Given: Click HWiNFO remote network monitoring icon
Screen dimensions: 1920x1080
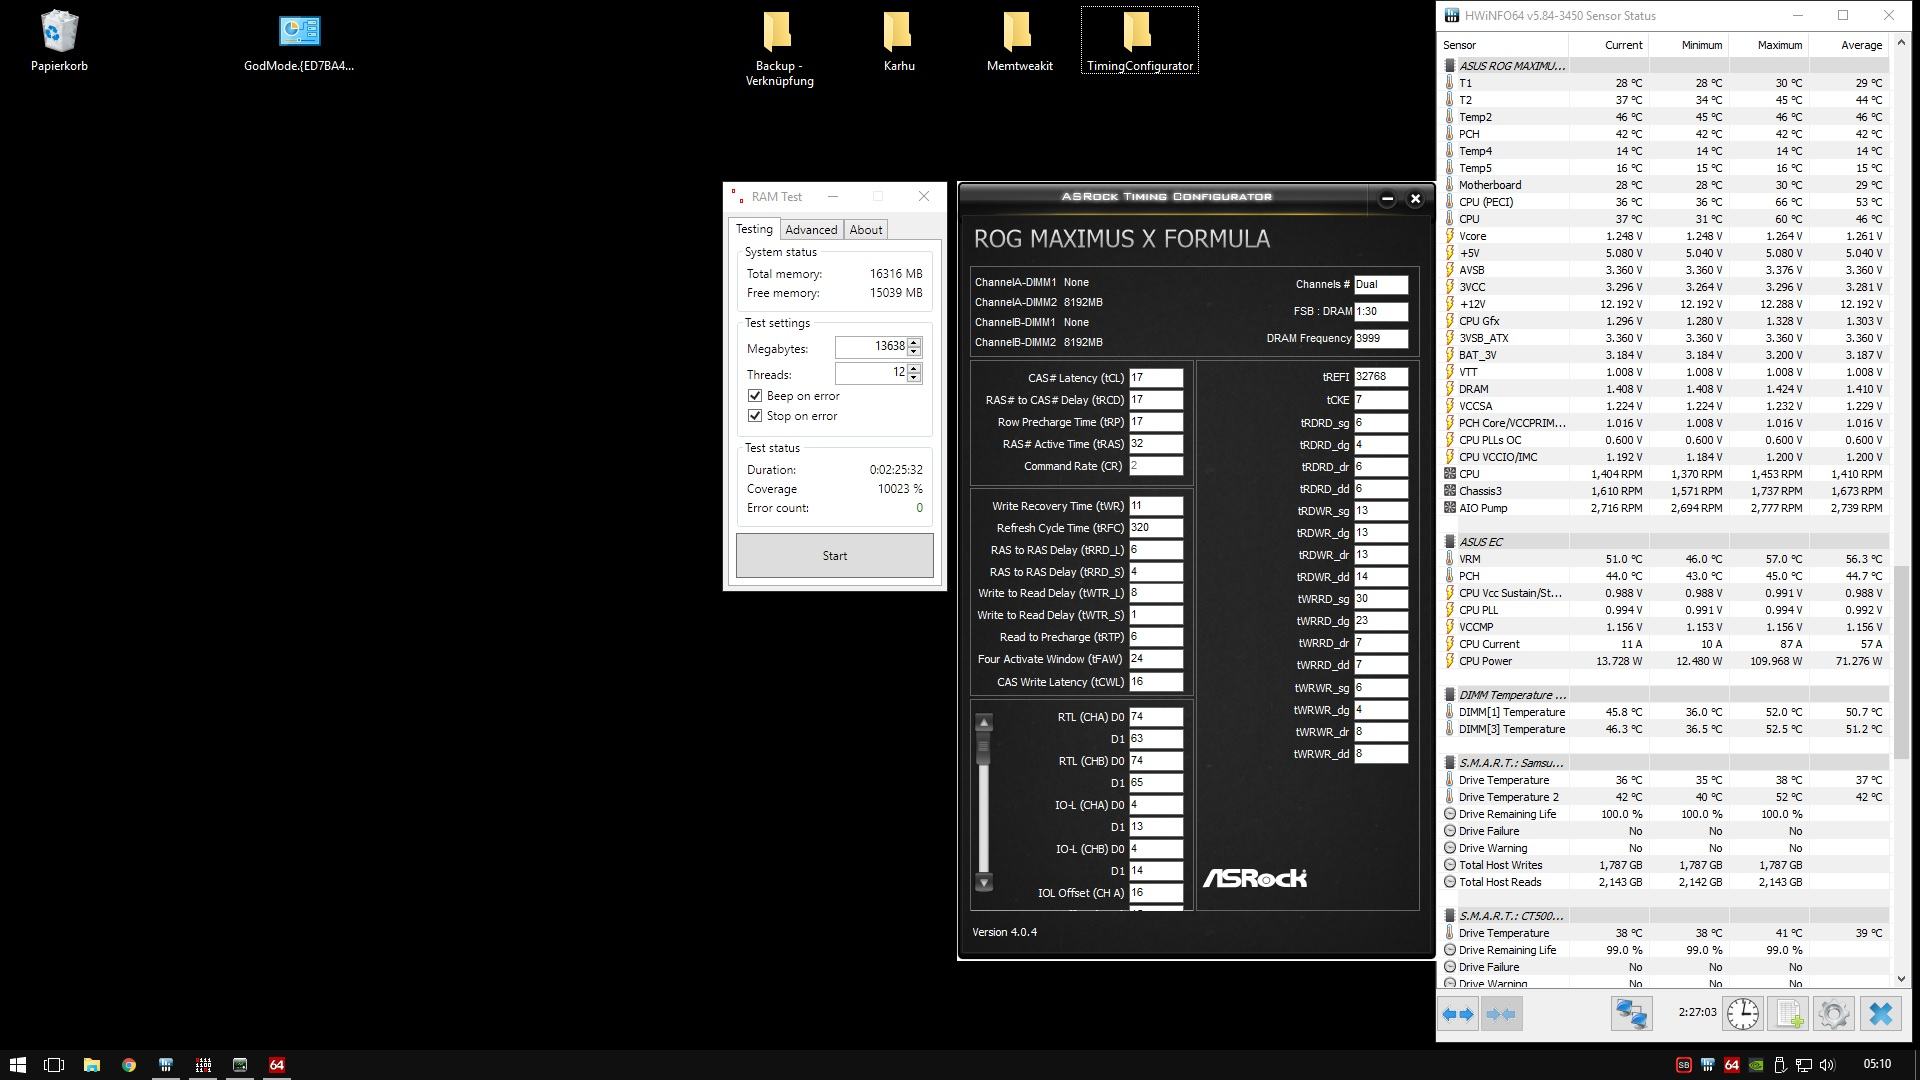Looking at the screenshot, I should (x=1631, y=1014).
